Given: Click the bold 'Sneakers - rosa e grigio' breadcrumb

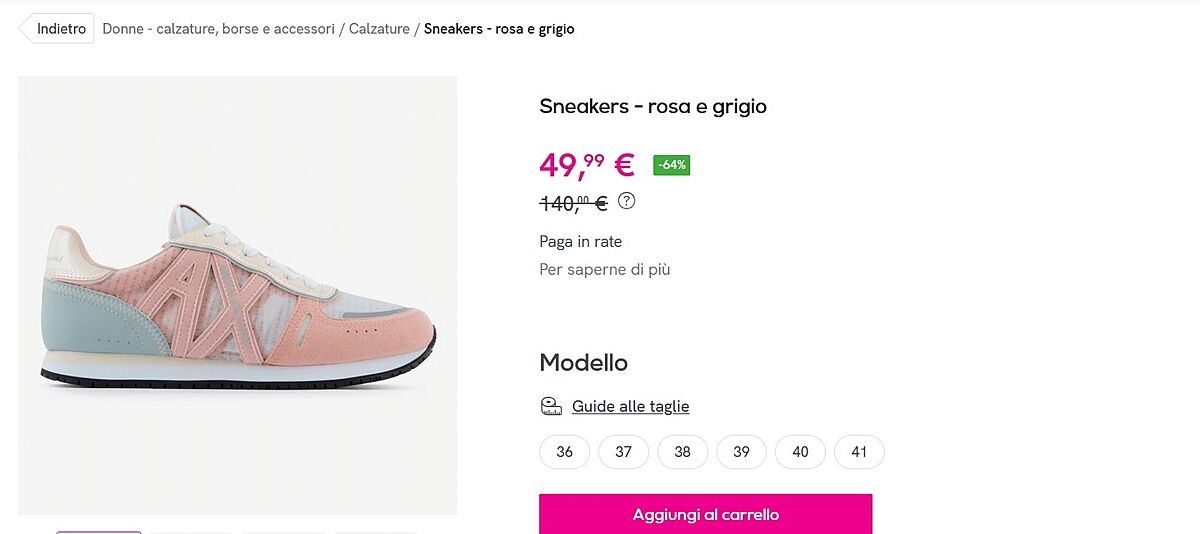Looking at the screenshot, I should coord(499,29).
